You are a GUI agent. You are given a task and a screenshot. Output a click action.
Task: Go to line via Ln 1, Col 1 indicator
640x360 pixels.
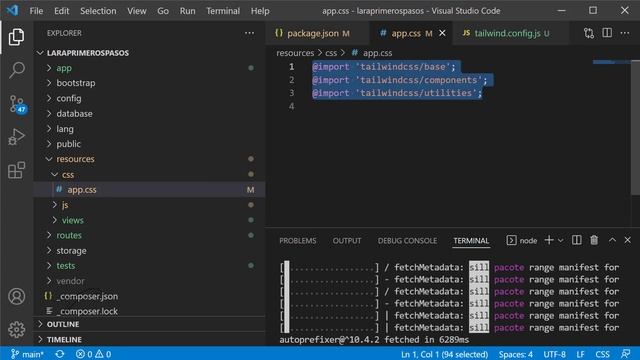click(444, 354)
